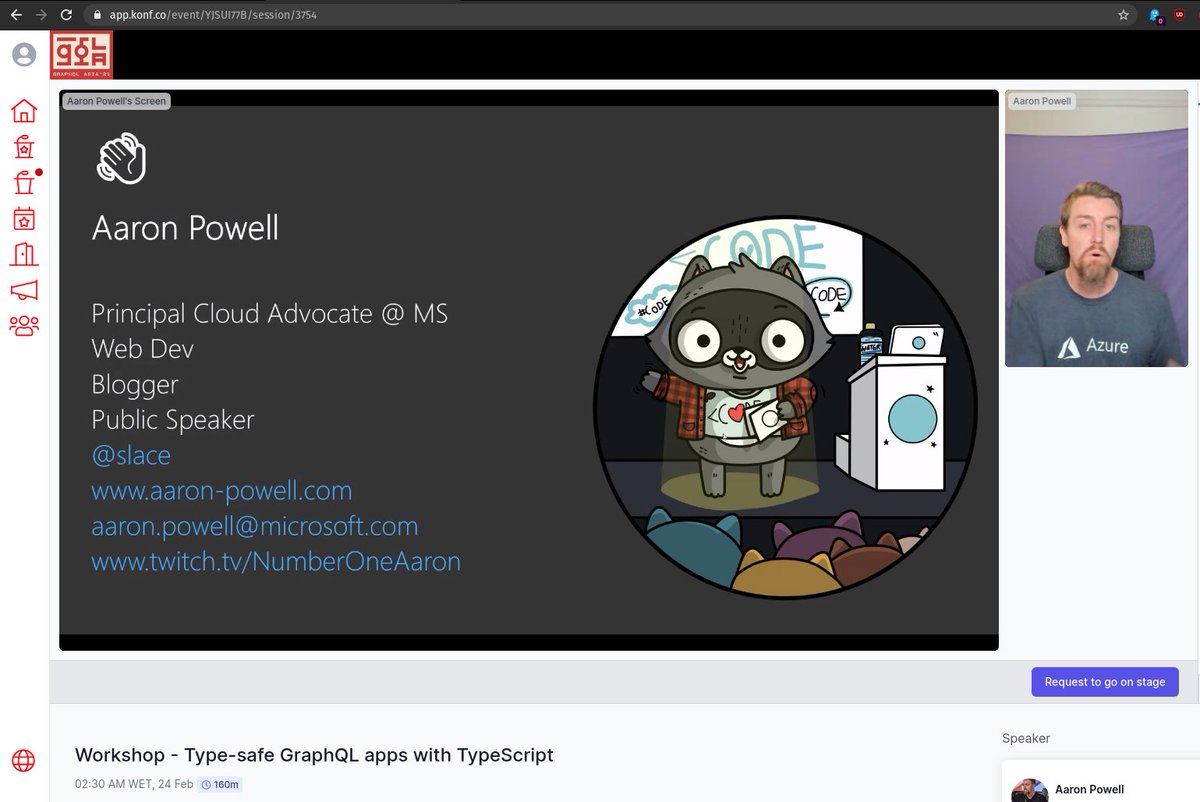The height and width of the screenshot is (802, 1200).
Task: Open the schedule calendar sidebar icon
Action: pos(24,218)
